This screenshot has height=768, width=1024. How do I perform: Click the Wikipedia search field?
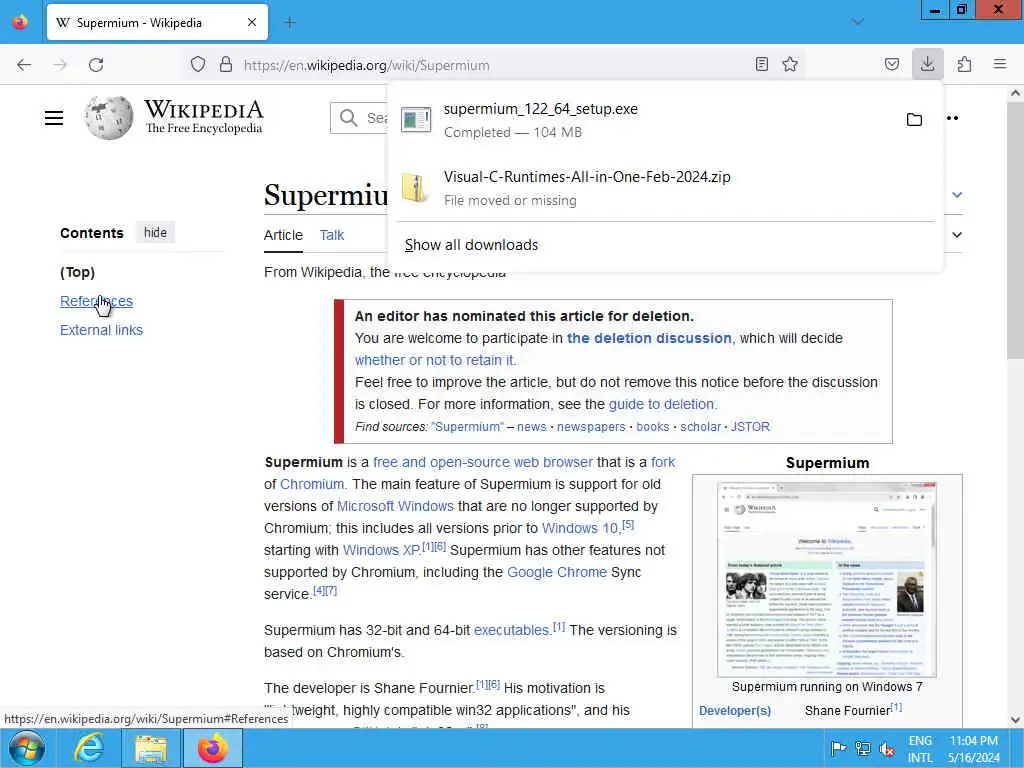pyautogui.click(x=359, y=118)
